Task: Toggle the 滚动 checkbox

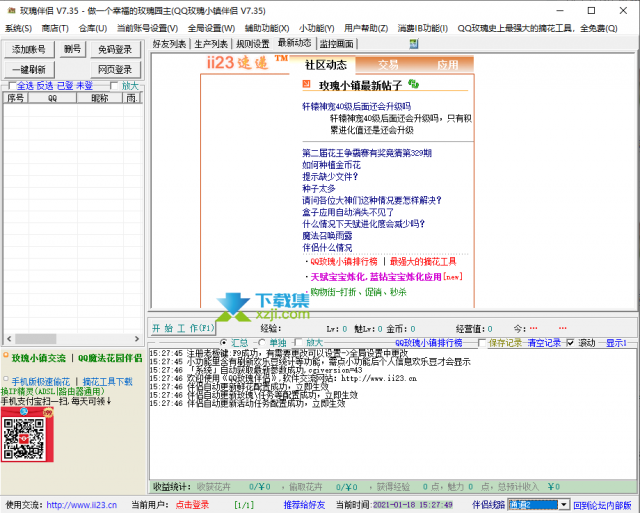Action: coord(571,342)
